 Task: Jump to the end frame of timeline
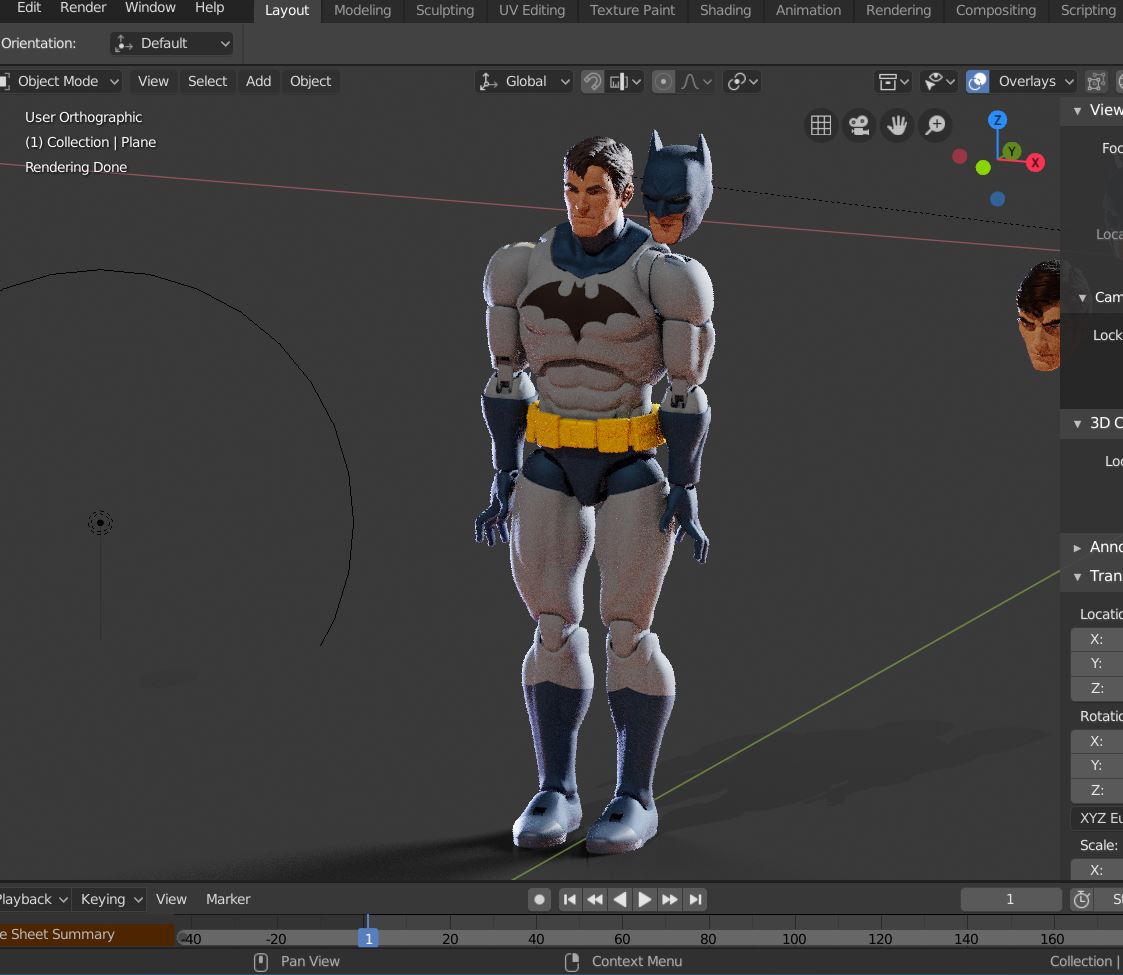click(x=695, y=899)
